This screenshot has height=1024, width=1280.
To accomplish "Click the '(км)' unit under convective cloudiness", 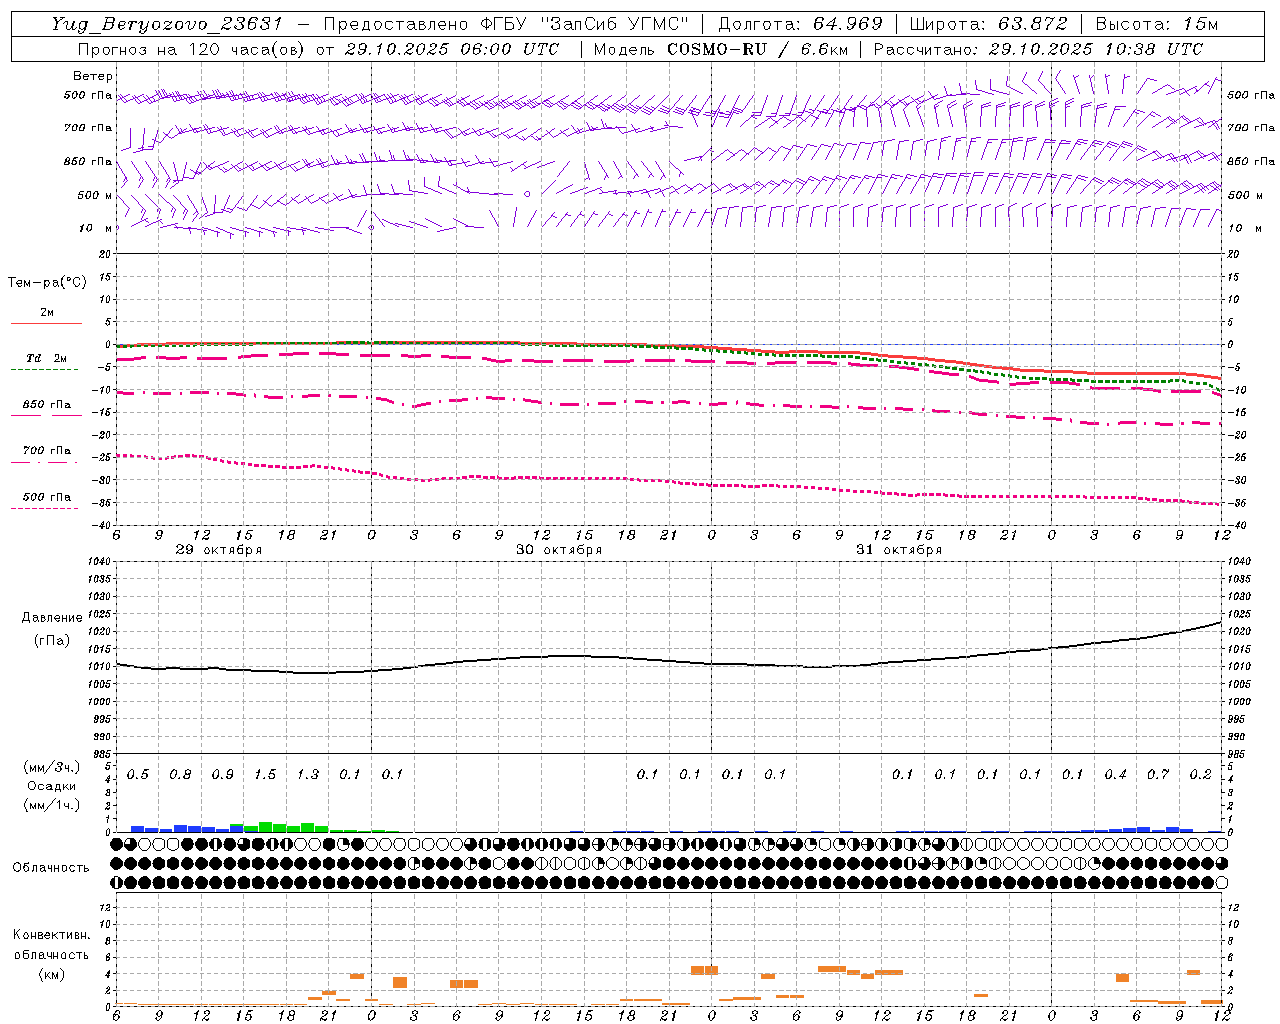I will 51,974.
